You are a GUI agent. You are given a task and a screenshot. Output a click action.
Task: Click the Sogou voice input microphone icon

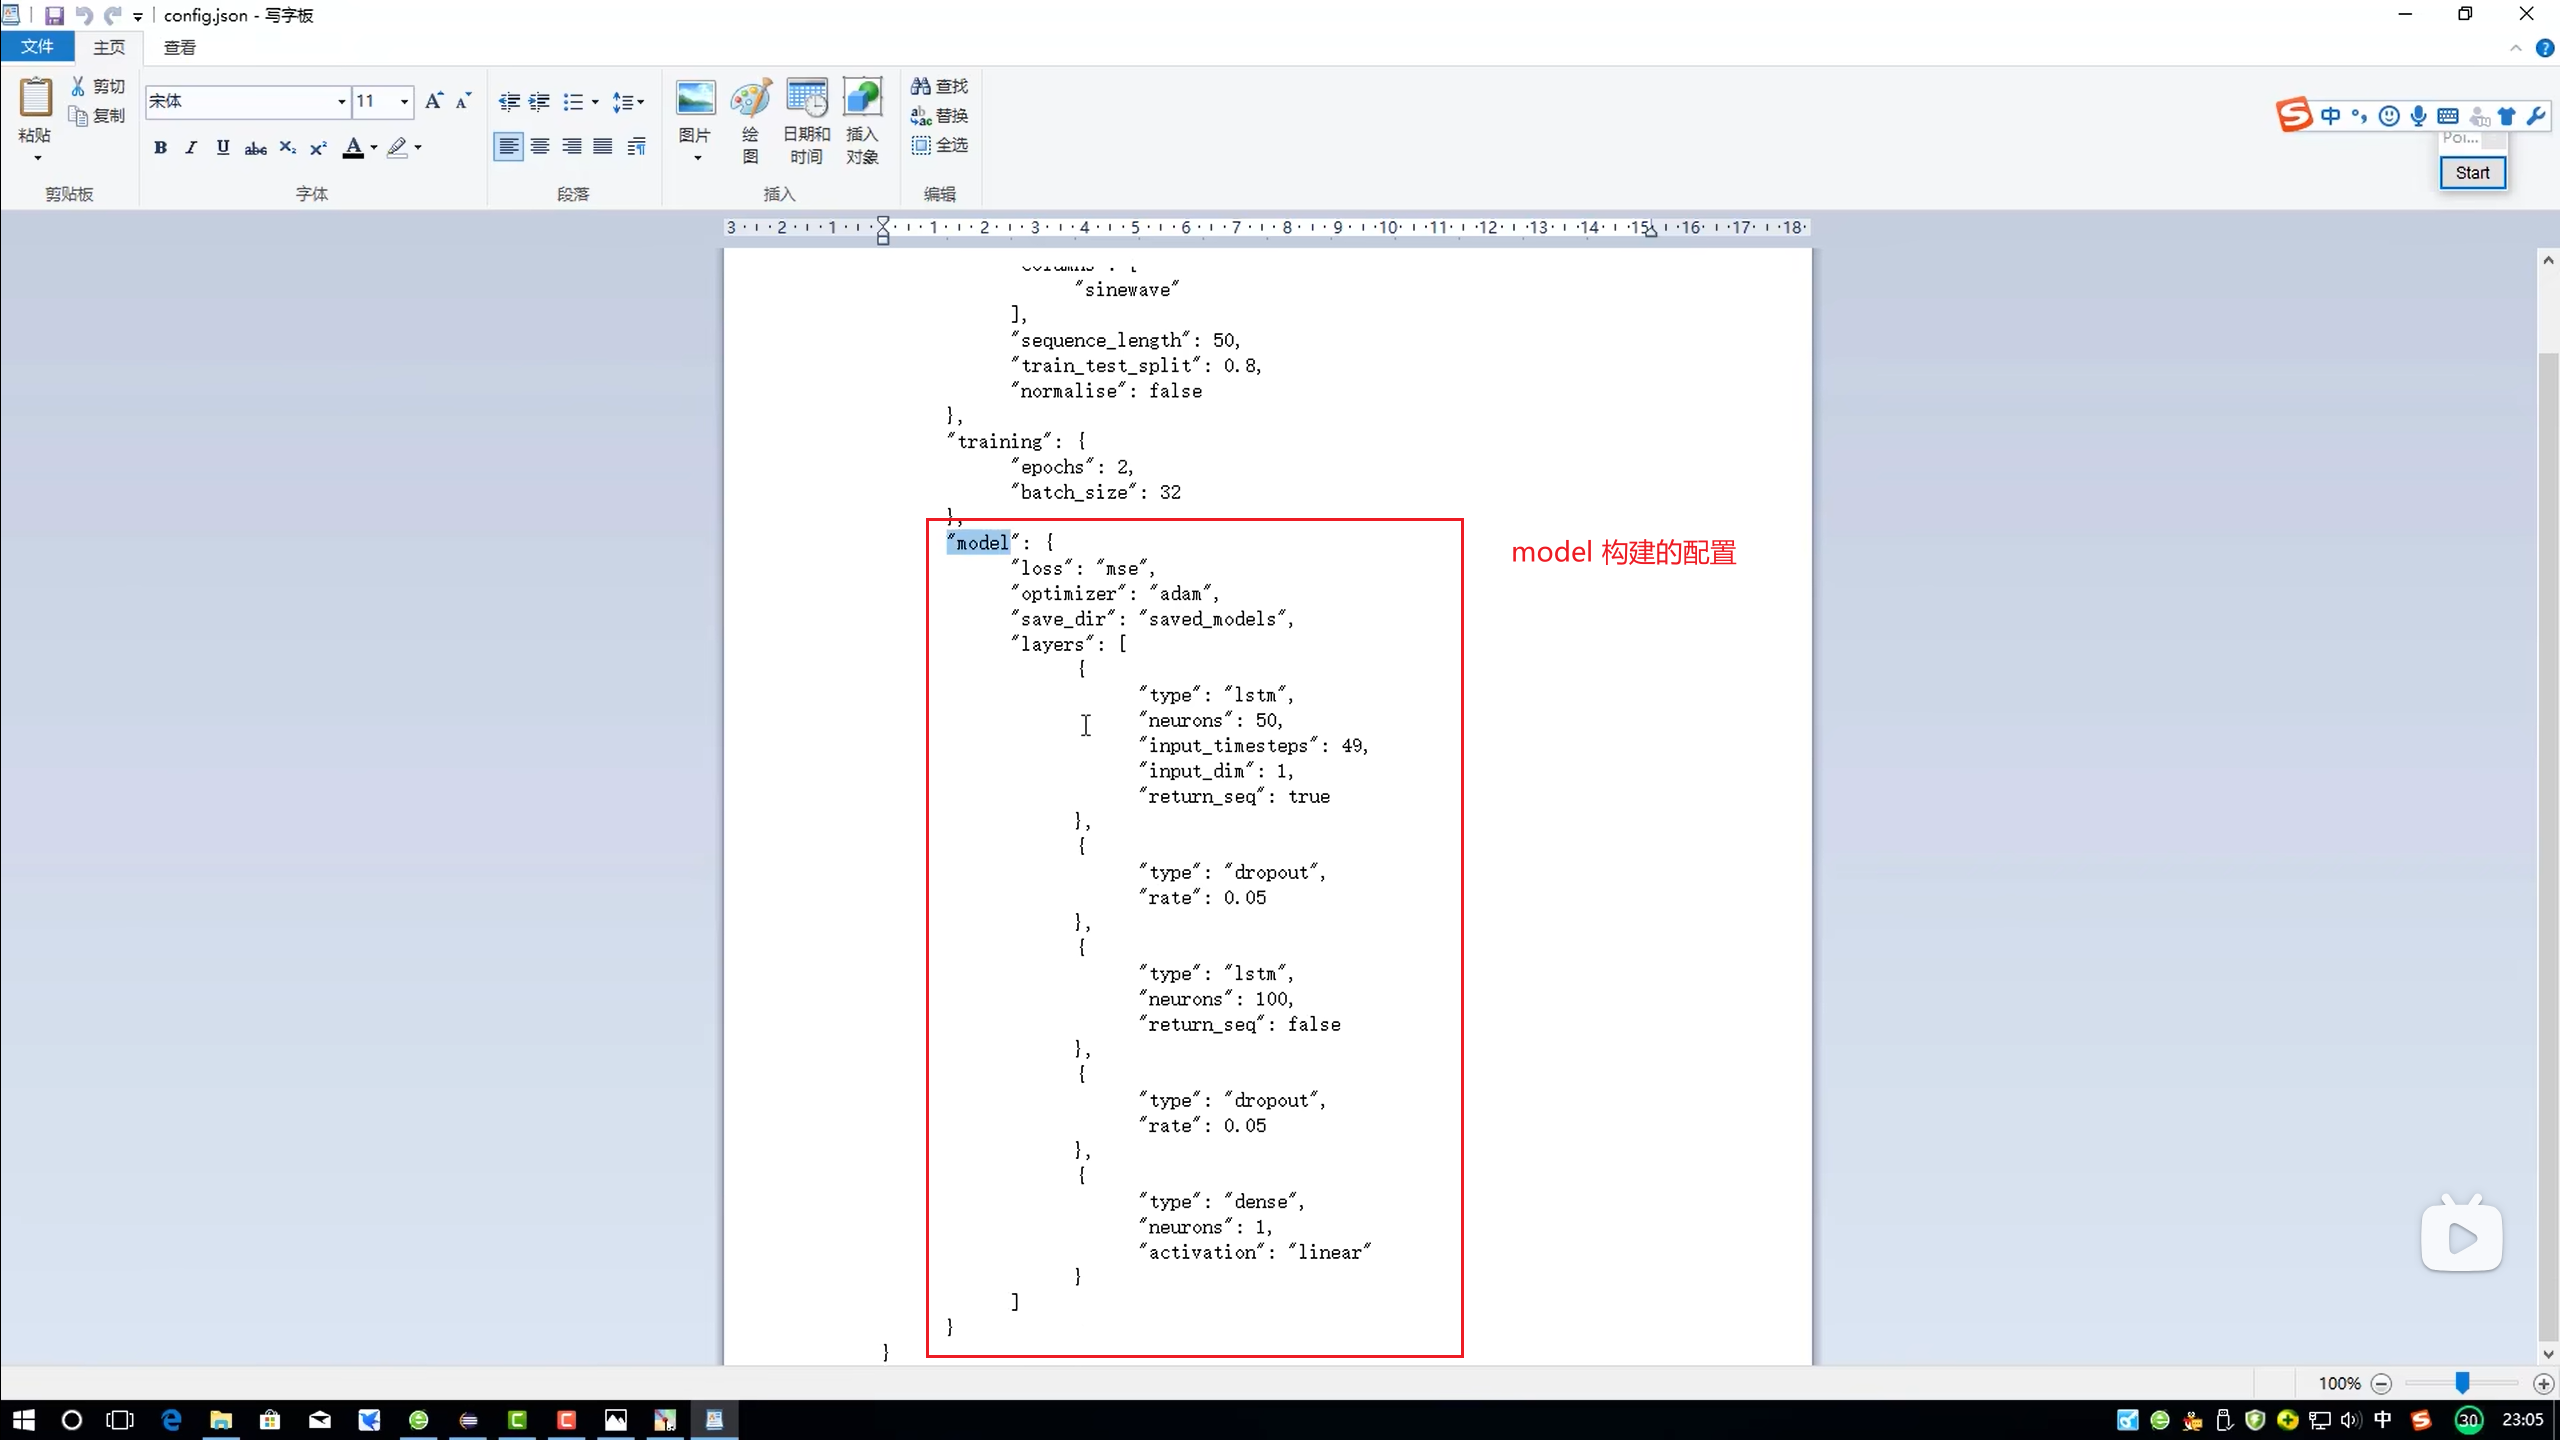[2418, 116]
